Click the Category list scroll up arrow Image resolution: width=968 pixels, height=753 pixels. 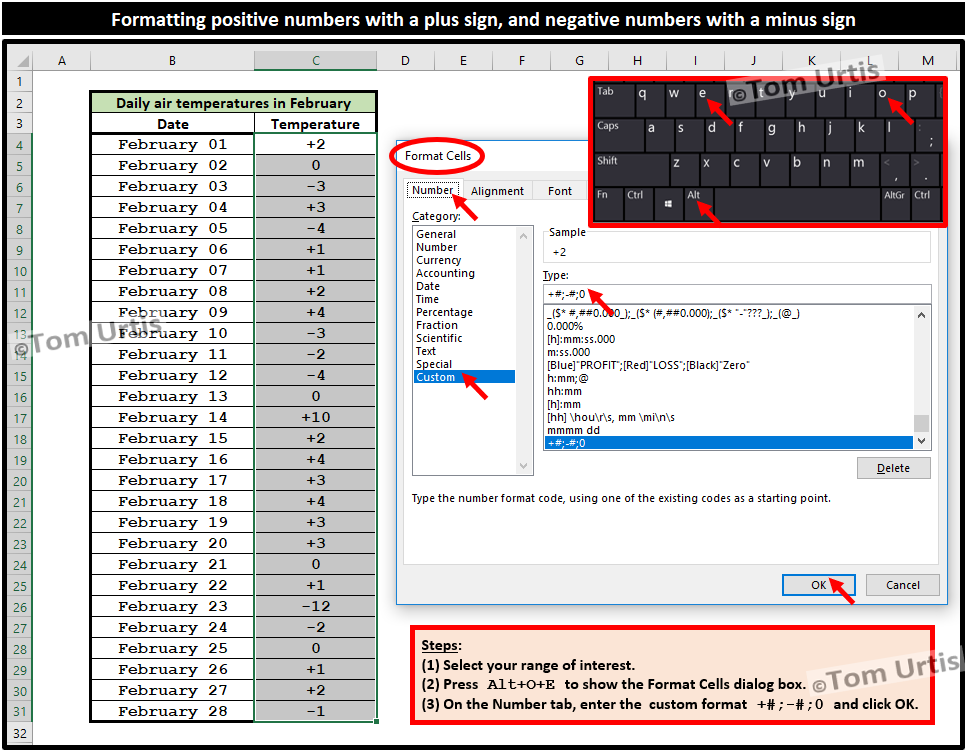pyautogui.click(x=524, y=236)
